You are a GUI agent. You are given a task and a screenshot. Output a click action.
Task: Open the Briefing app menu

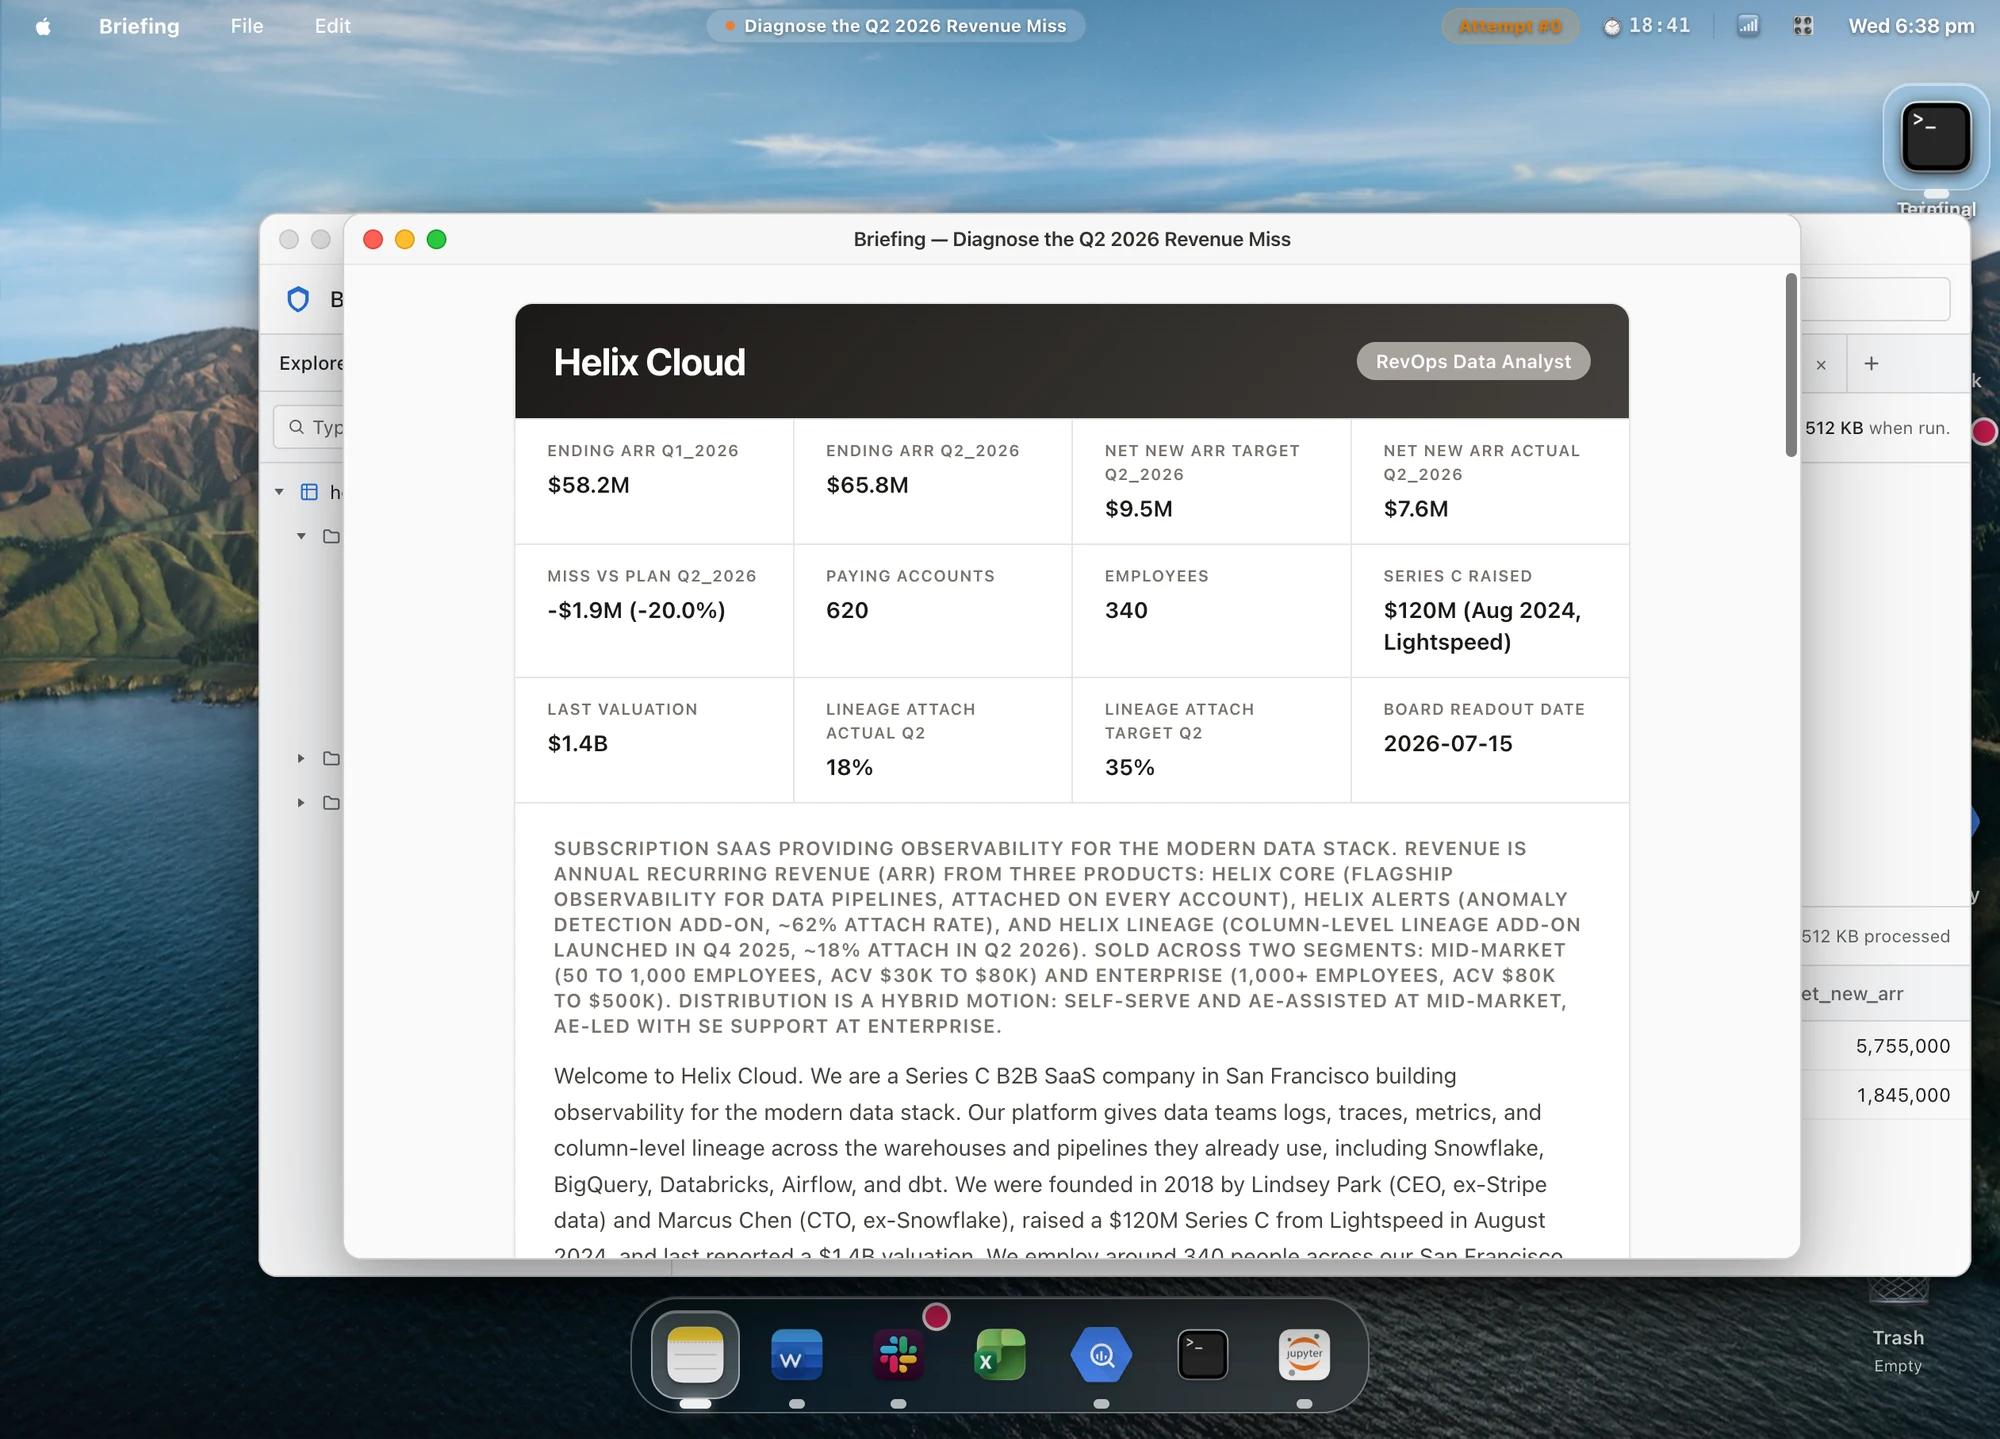[139, 26]
